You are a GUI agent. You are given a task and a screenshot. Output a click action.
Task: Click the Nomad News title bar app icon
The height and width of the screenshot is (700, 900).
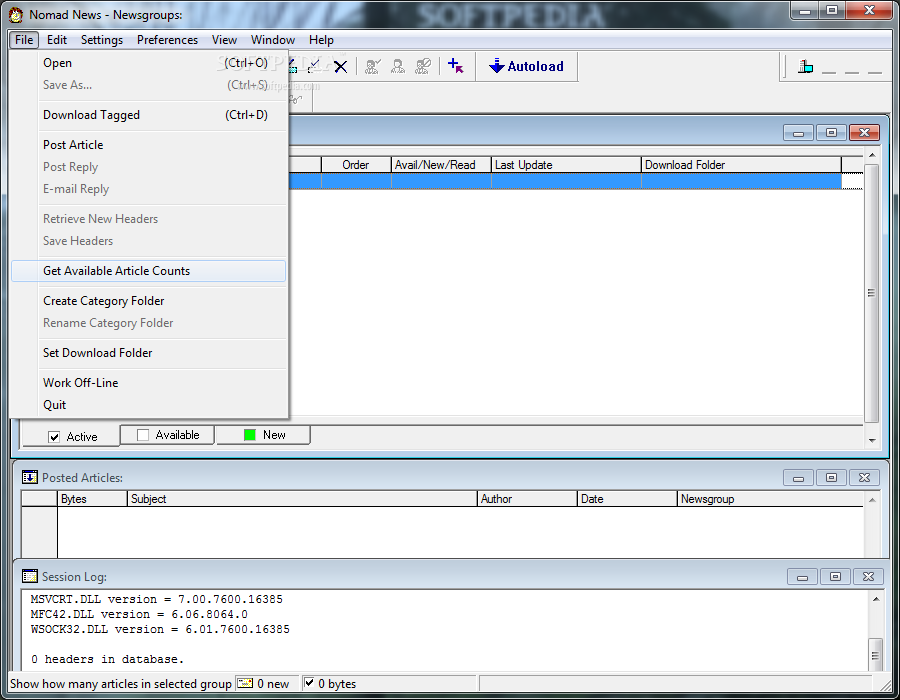point(16,15)
